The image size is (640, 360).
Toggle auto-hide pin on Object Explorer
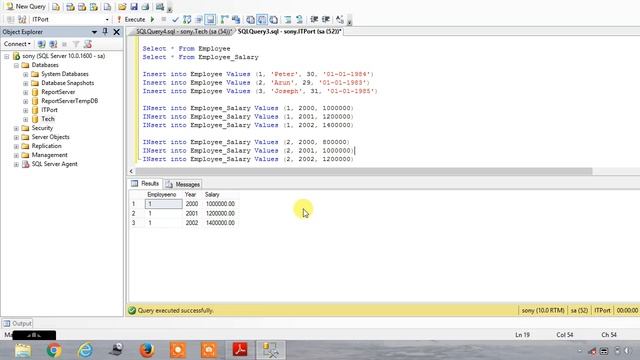pyautogui.click(x=105, y=32)
